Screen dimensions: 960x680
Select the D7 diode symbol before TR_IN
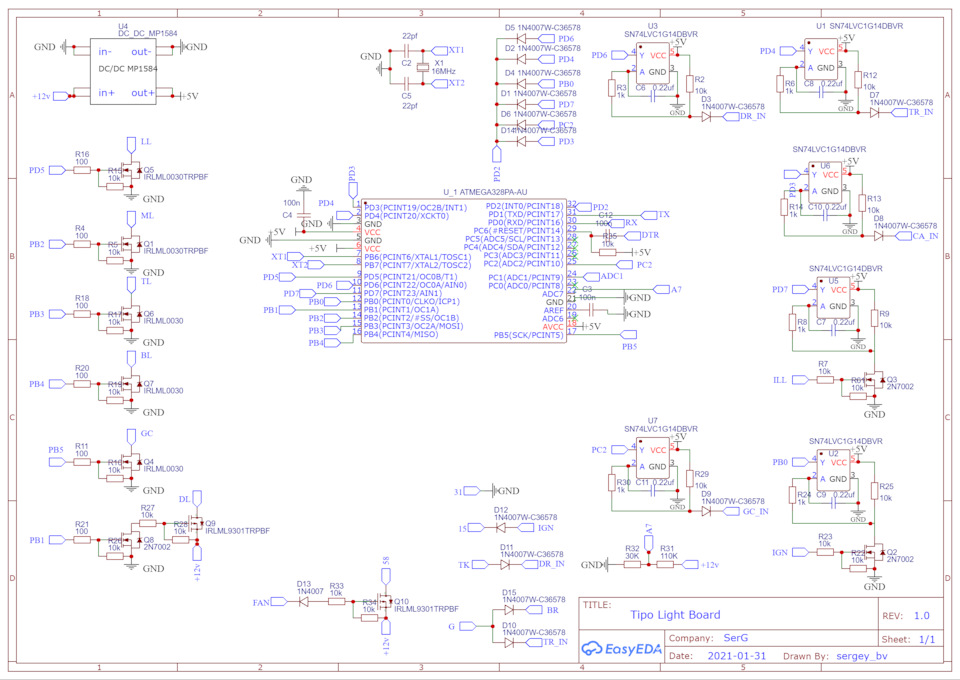point(874,113)
